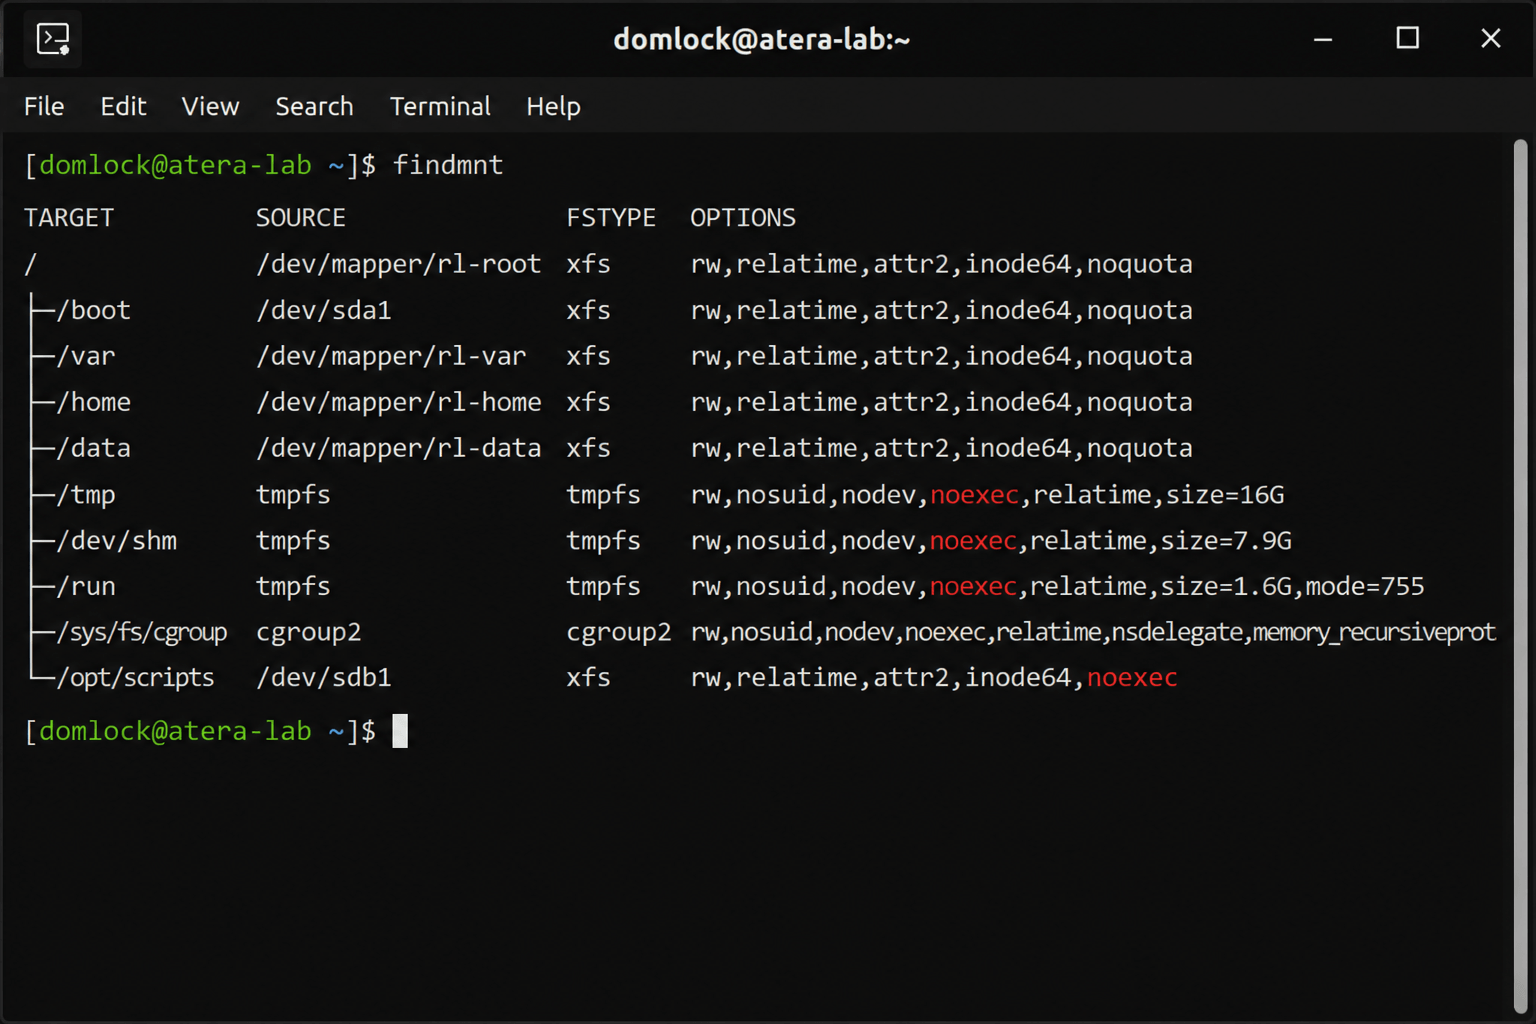The height and width of the screenshot is (1024, 1536).
Task: Click the /dev/mapper/rl-var source
Action: (391, 356)
